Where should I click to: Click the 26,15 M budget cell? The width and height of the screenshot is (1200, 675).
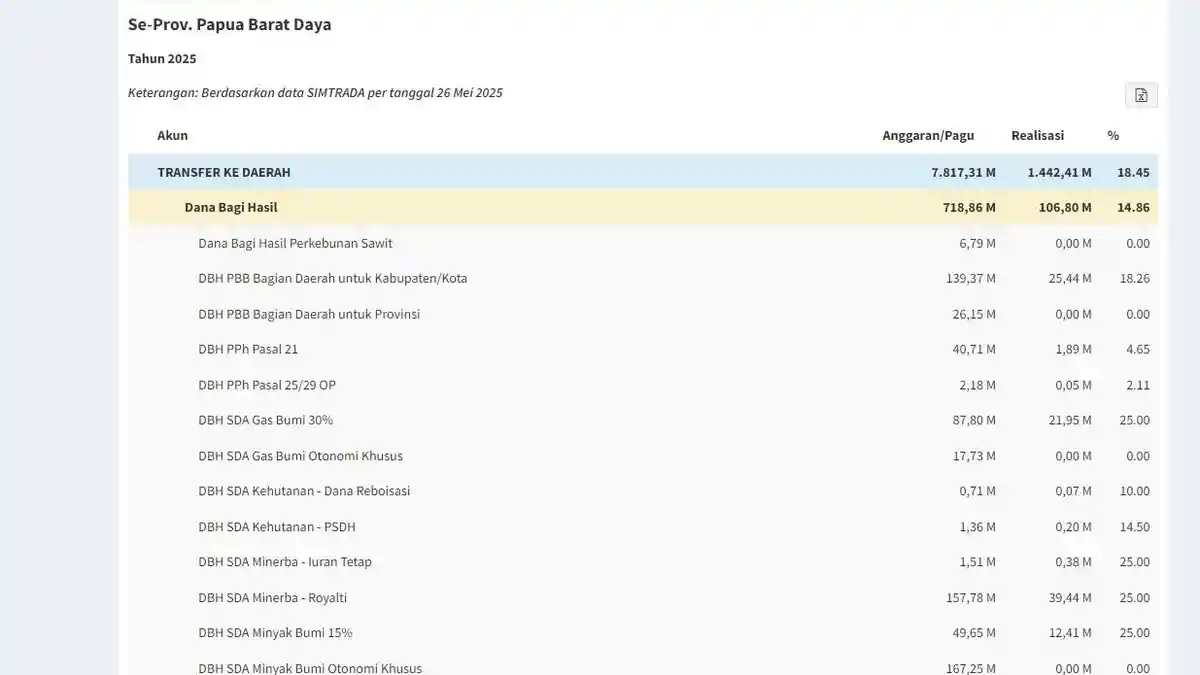974,314
